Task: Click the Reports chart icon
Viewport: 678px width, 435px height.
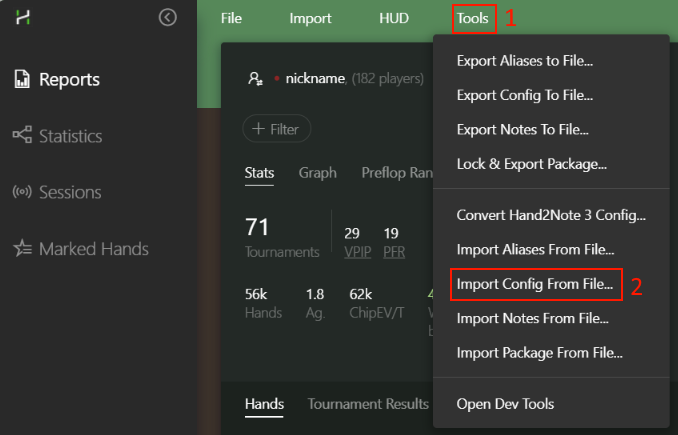Action: tap(21, 80)
